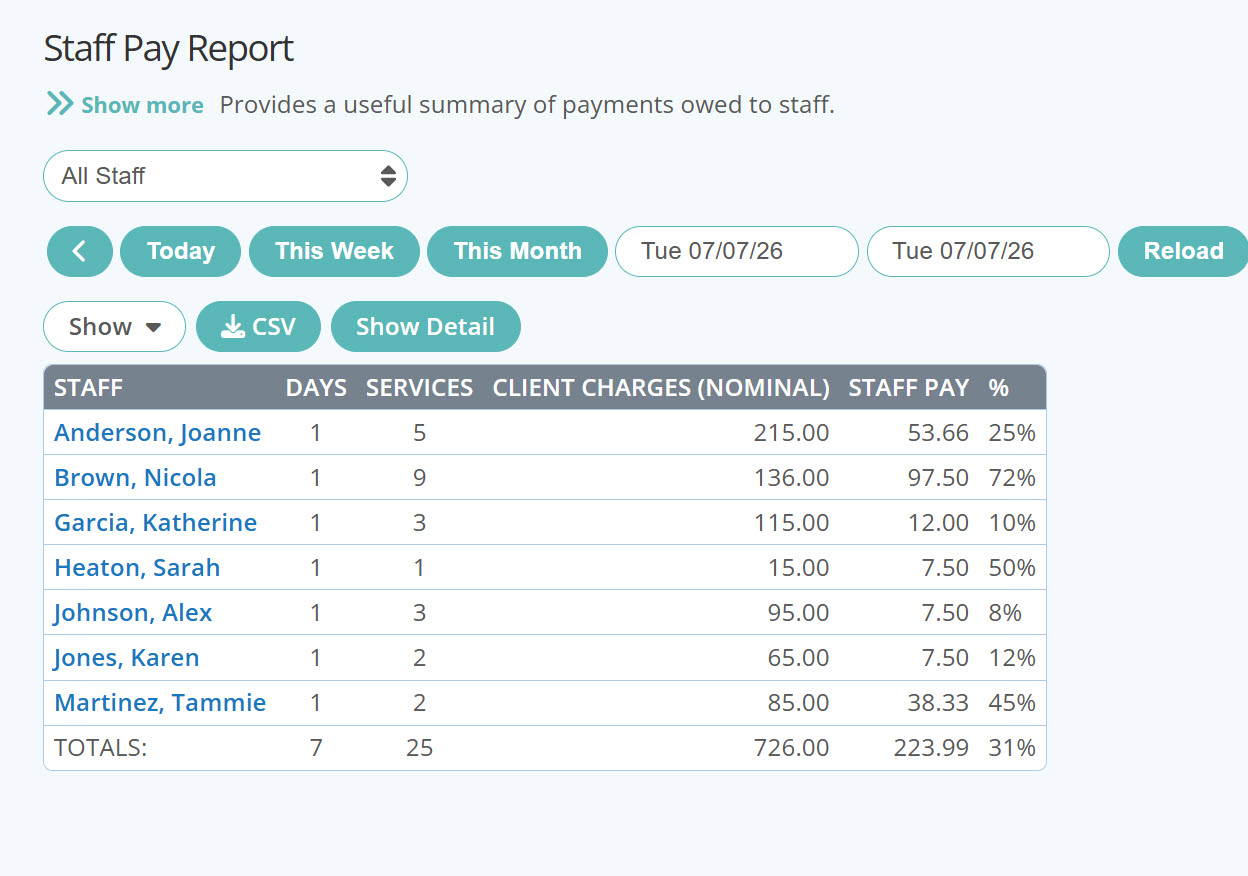The image size is (1248, 876).
Task: Click Anderson's percentage 25%
Action: tap(1012, 433)
